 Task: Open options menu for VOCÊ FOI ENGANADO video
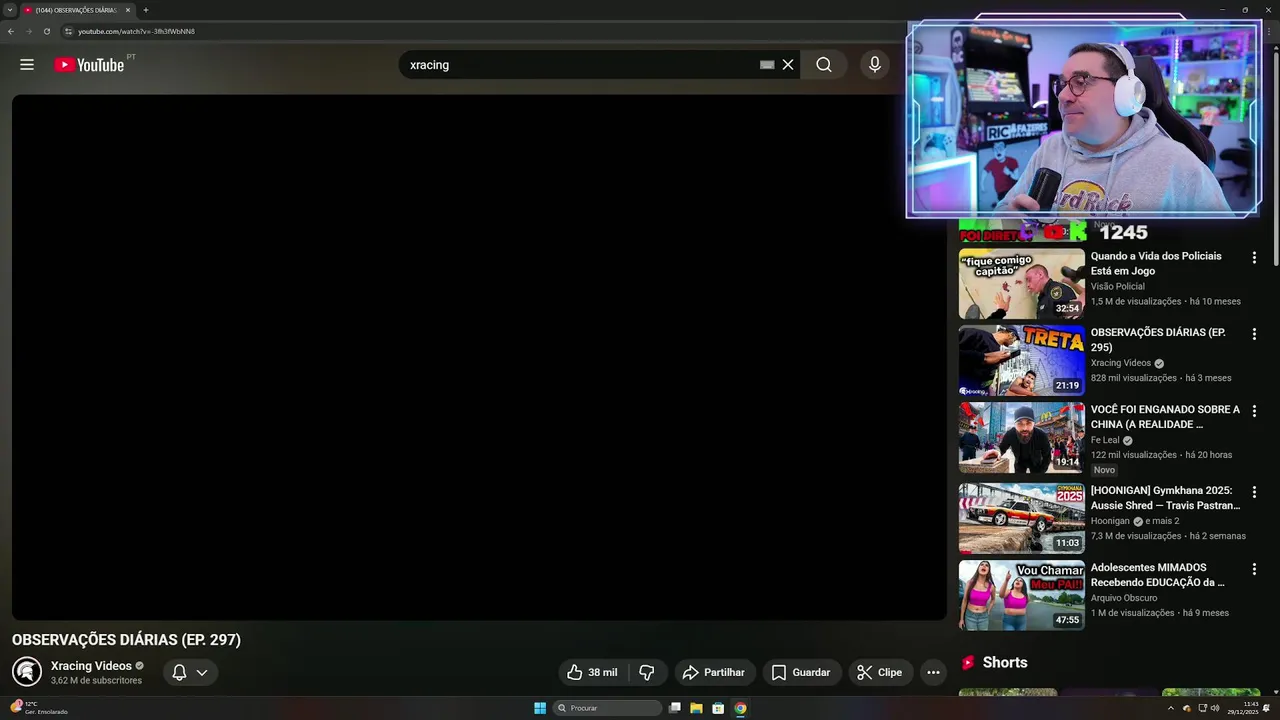[1254, 411]
